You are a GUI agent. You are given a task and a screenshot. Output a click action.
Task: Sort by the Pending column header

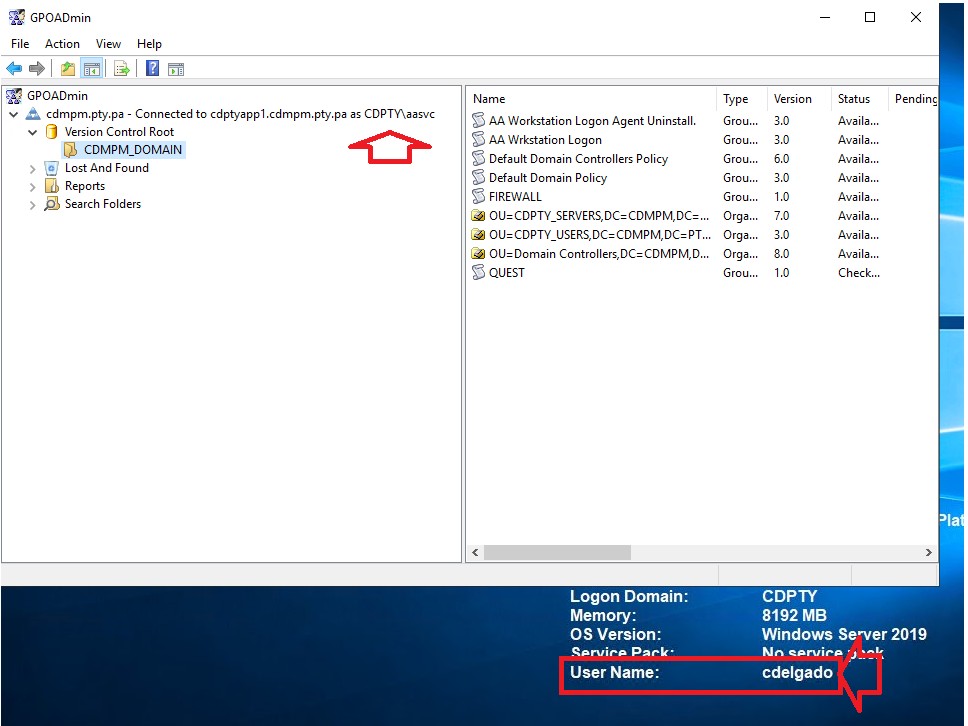(914, 99)
